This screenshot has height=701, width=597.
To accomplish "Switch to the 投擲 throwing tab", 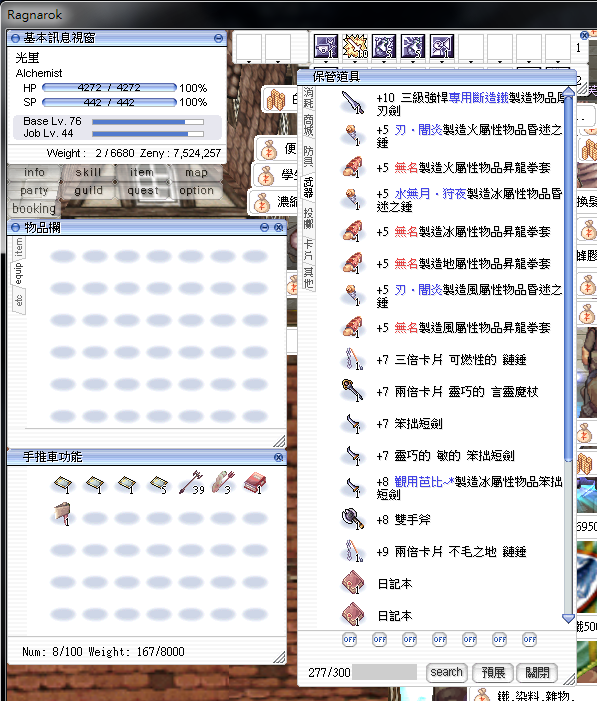I will tap(308, 219).
